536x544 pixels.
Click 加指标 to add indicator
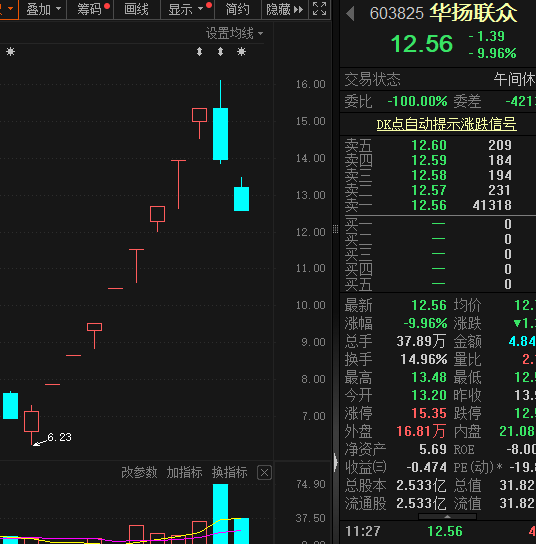(184, 472)
